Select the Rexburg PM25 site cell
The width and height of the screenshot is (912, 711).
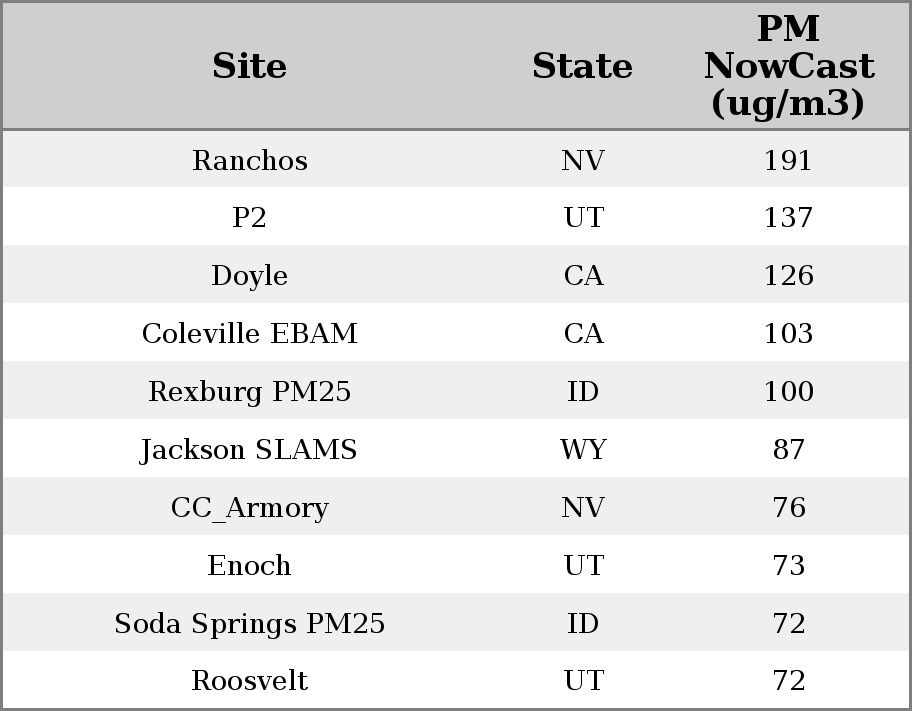(250, 392)
